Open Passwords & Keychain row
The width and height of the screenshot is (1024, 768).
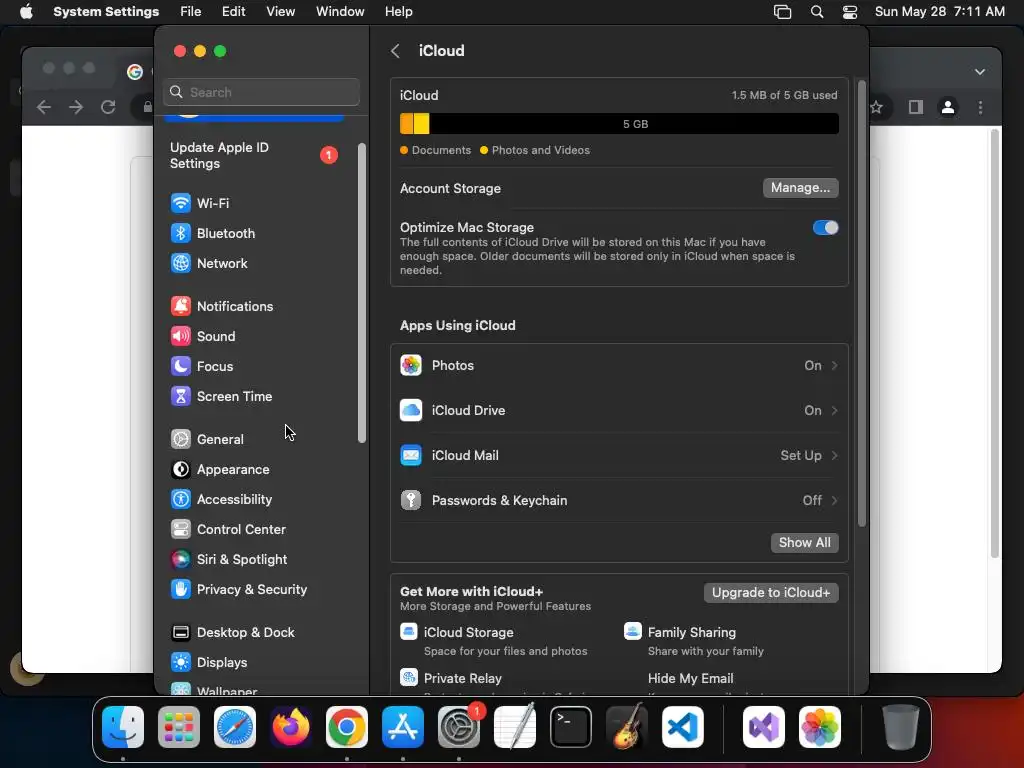click(x=619, y=501)
